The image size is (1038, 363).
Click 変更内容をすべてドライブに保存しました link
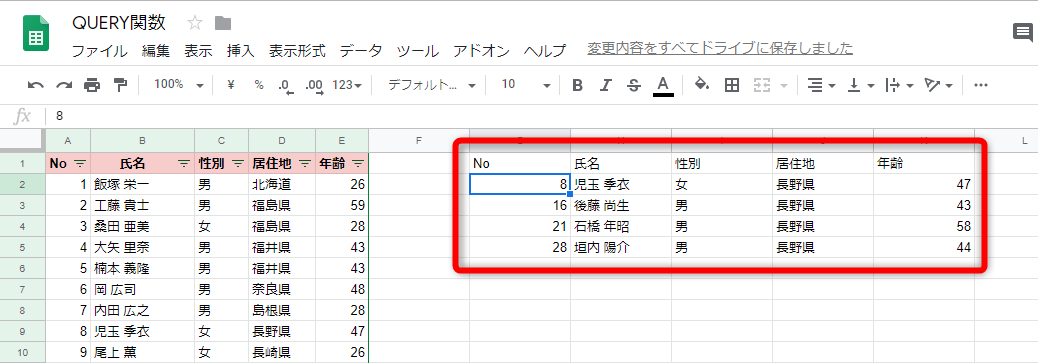pos(720,48)
